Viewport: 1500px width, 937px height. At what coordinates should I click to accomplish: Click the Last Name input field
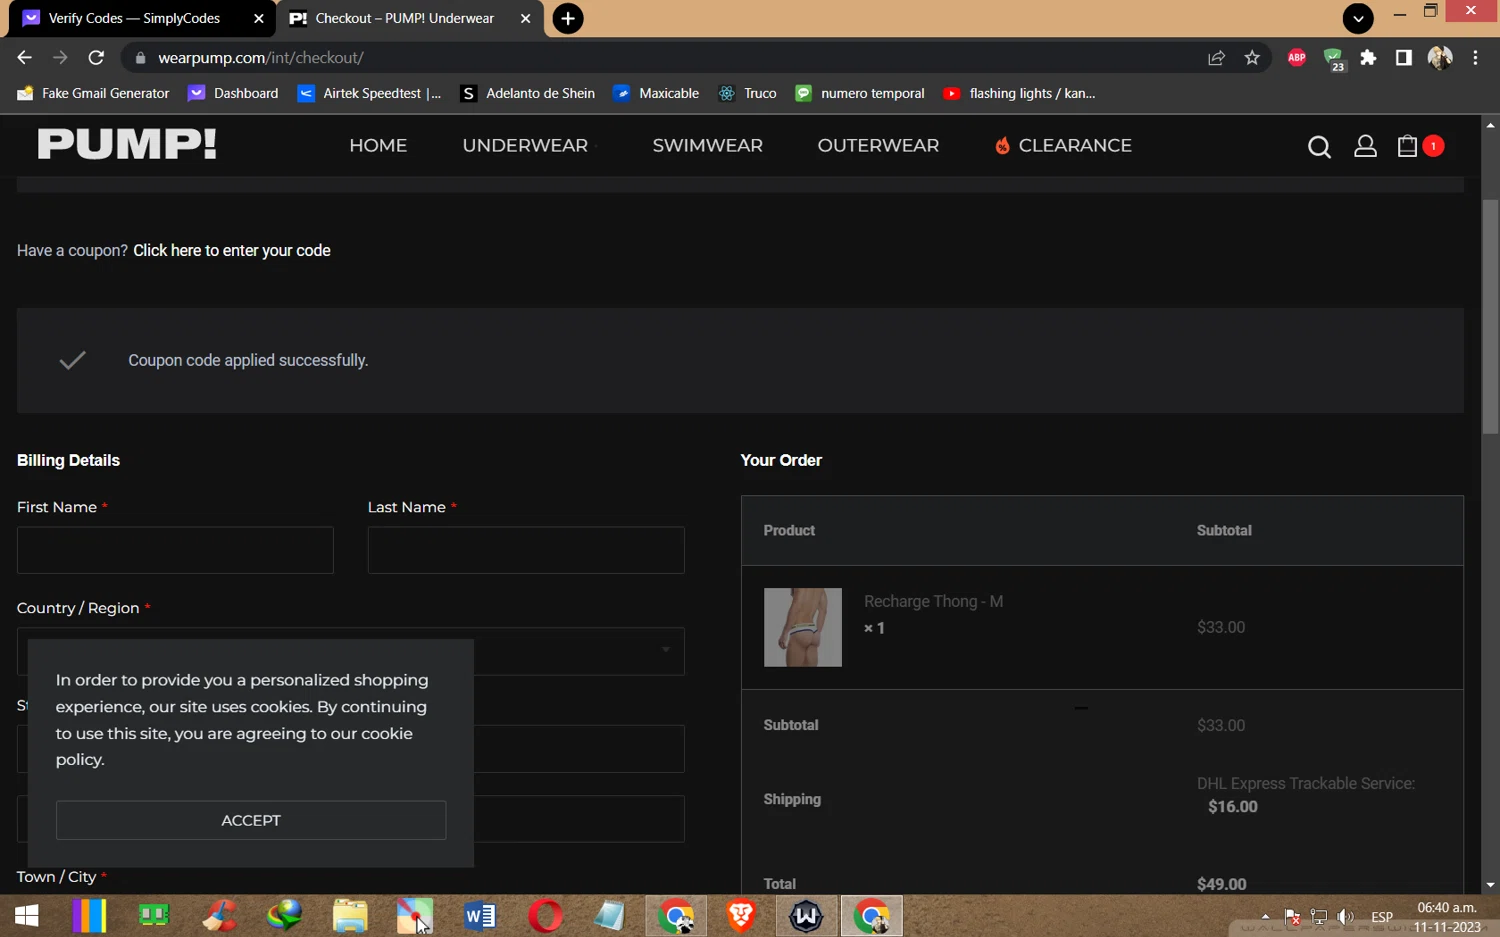click(526, 550)
